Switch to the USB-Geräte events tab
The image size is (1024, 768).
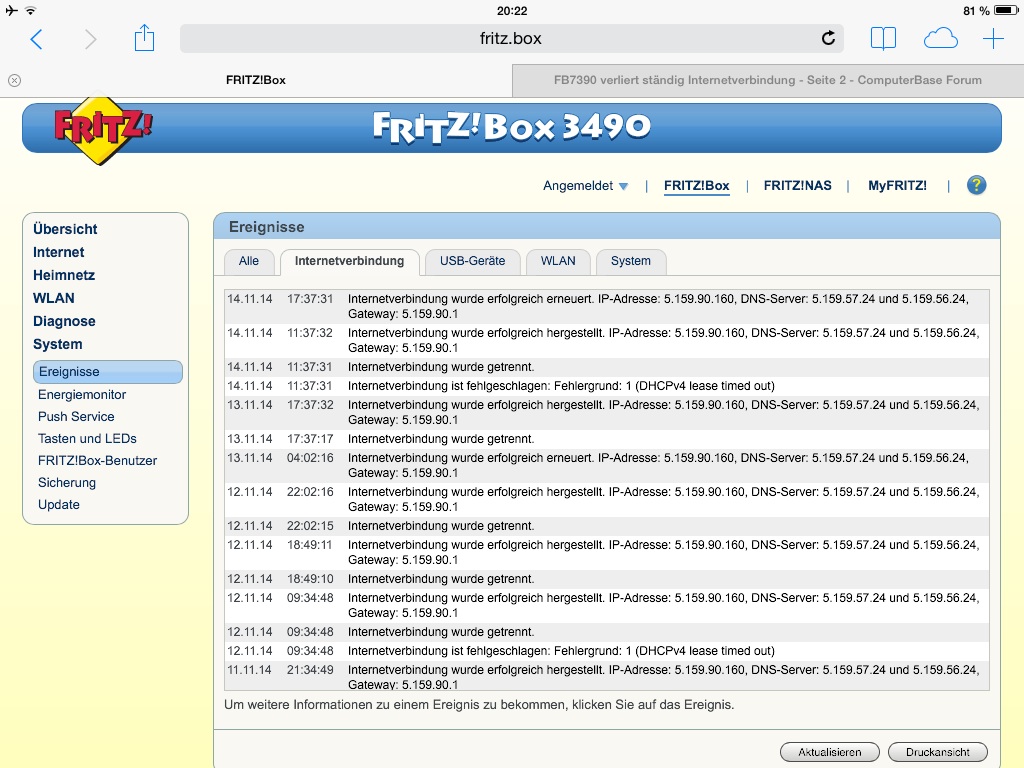[x=472, y=261]
